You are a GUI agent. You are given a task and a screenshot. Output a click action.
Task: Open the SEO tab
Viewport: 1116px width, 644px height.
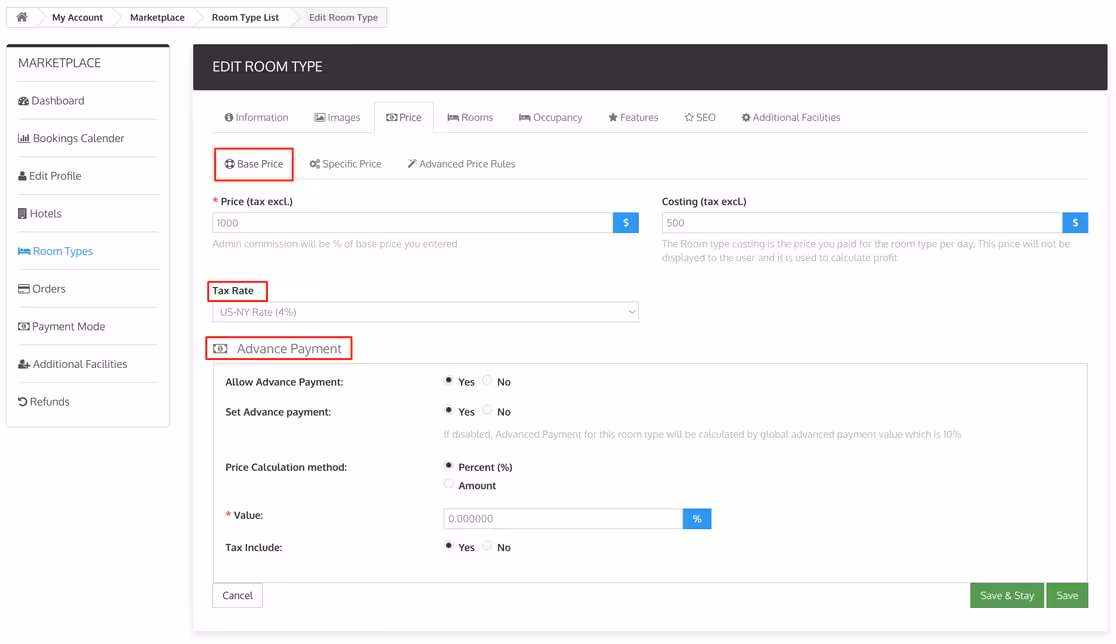pyautogui.click(x=700, y=117)
